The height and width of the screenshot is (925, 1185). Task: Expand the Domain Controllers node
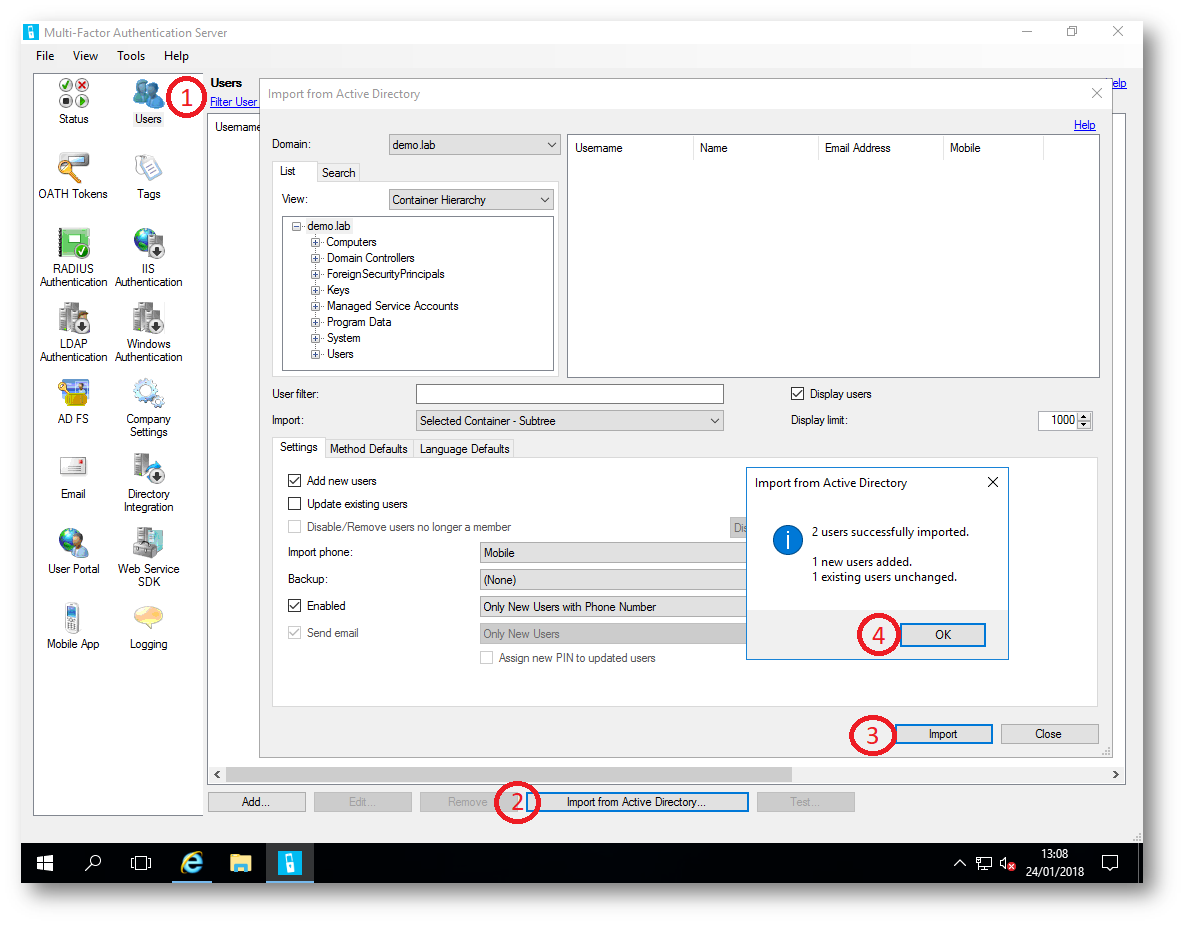(315, 258)
